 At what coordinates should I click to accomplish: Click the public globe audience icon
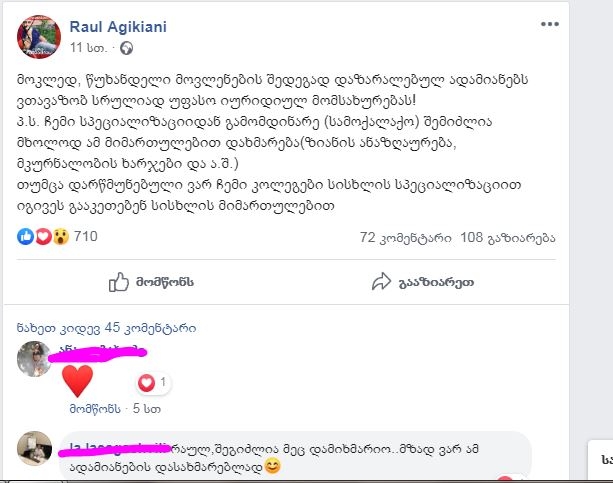point(126,48)
